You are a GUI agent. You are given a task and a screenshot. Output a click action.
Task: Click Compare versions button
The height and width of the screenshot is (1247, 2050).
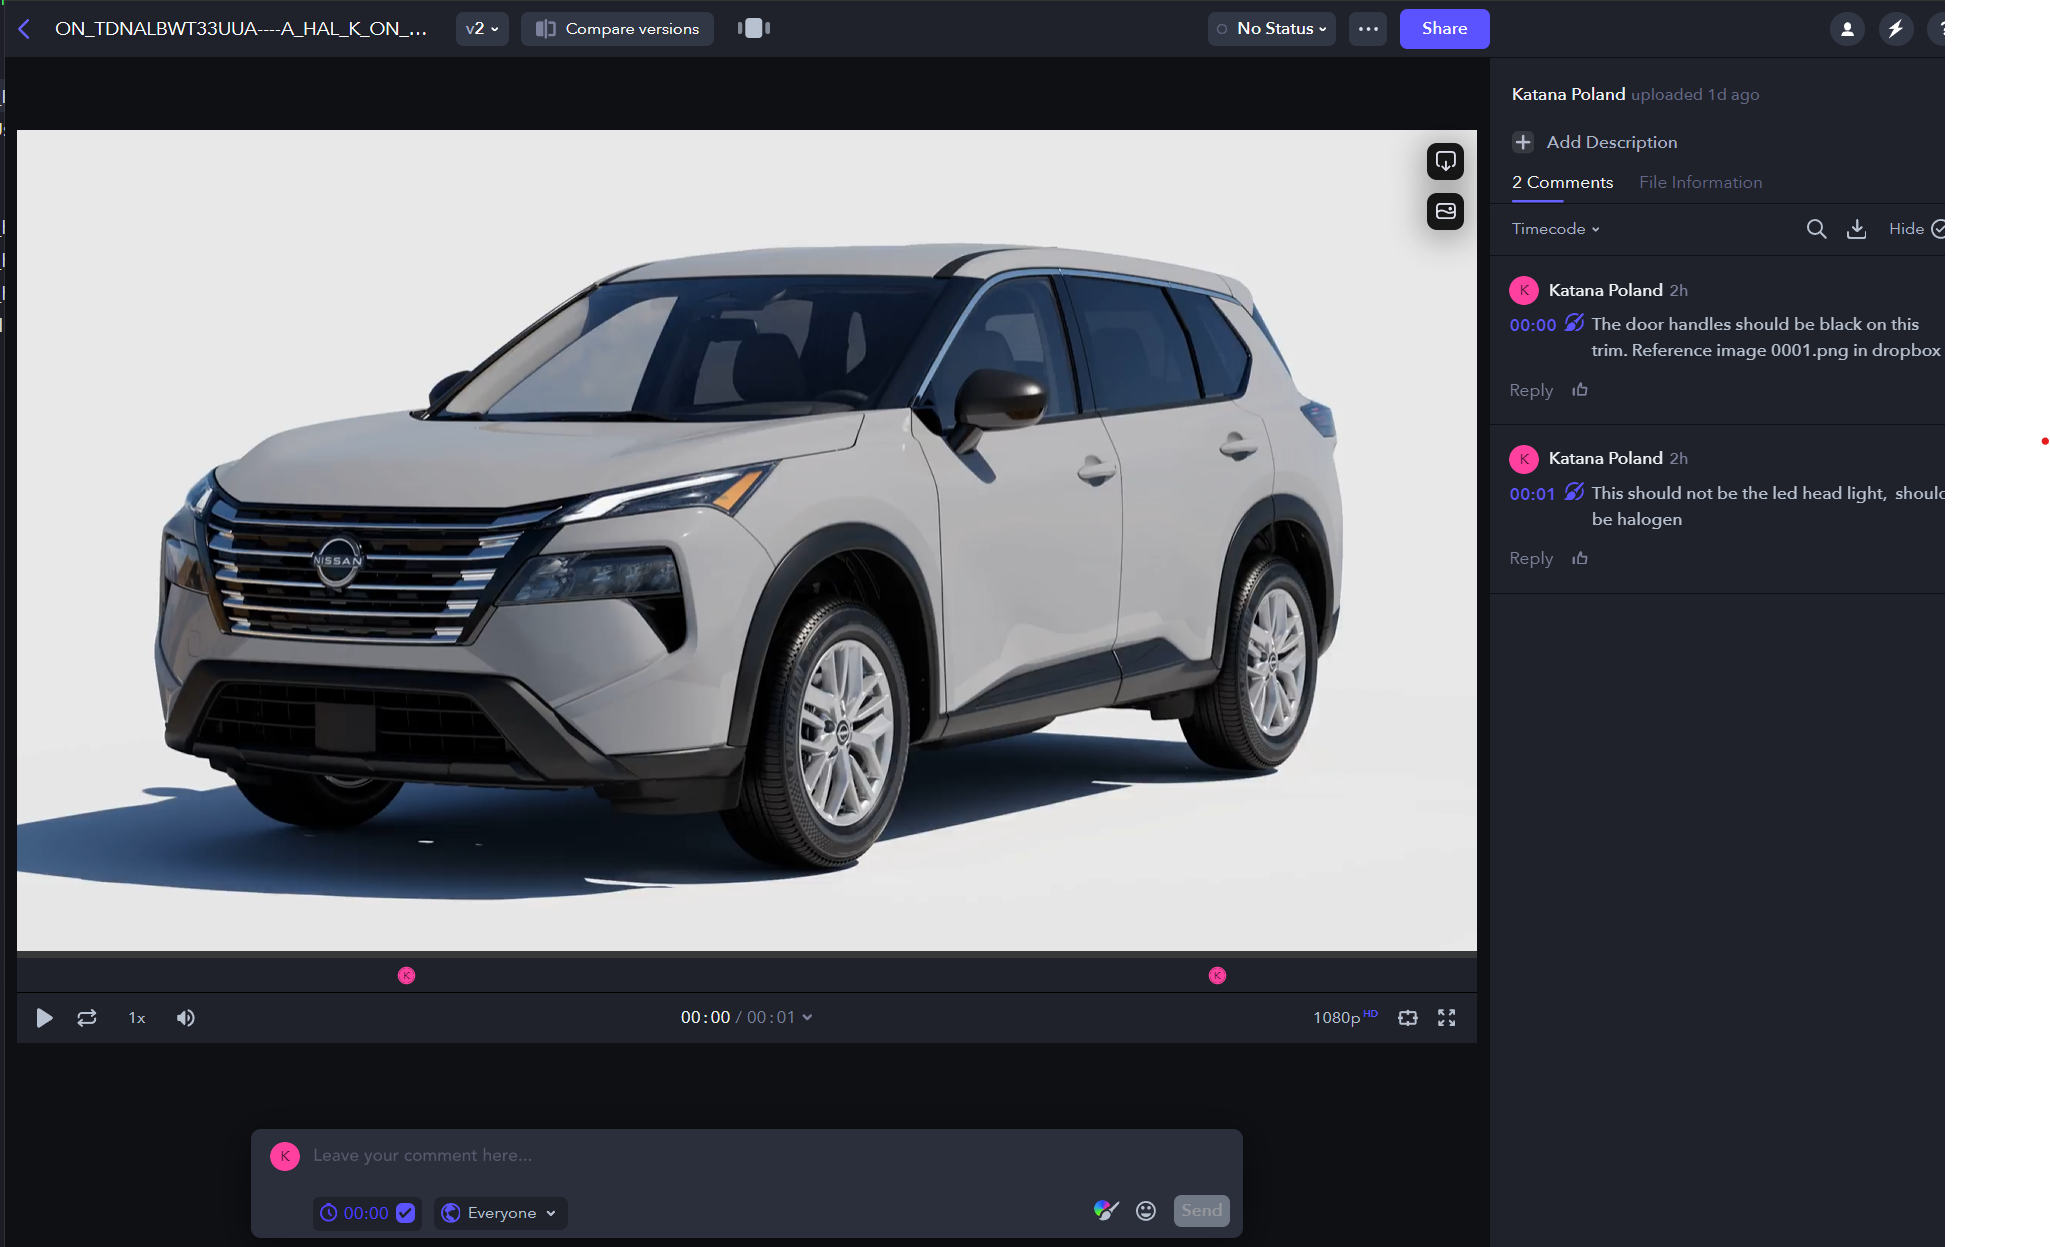click(617, 29)
